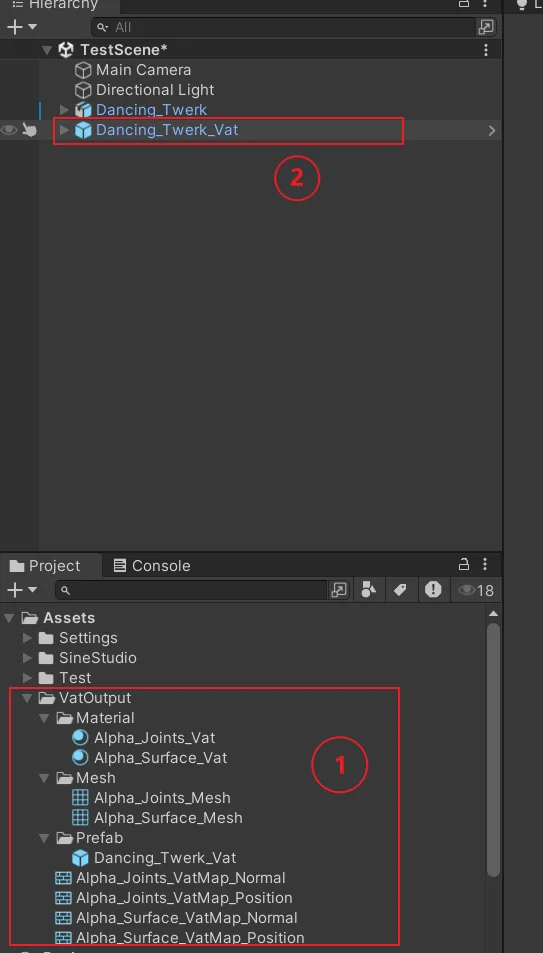Open search-by-label tag icon in Project

[x=400, y=590]
